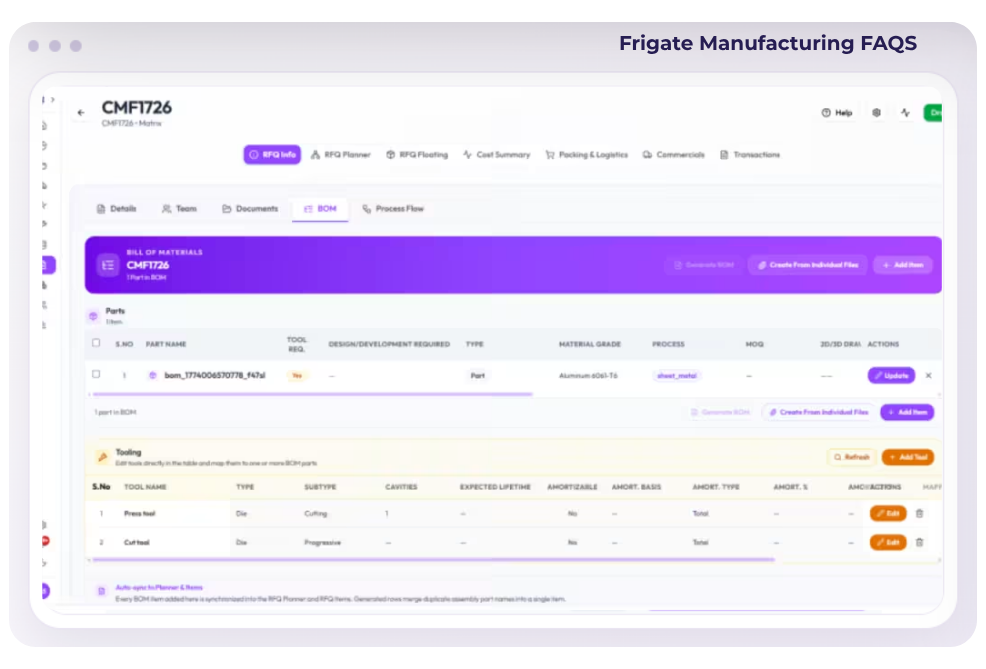Viewport: 986px width, 669px height.
Task: Edit the Press tool row
Action: pos(888,514)
